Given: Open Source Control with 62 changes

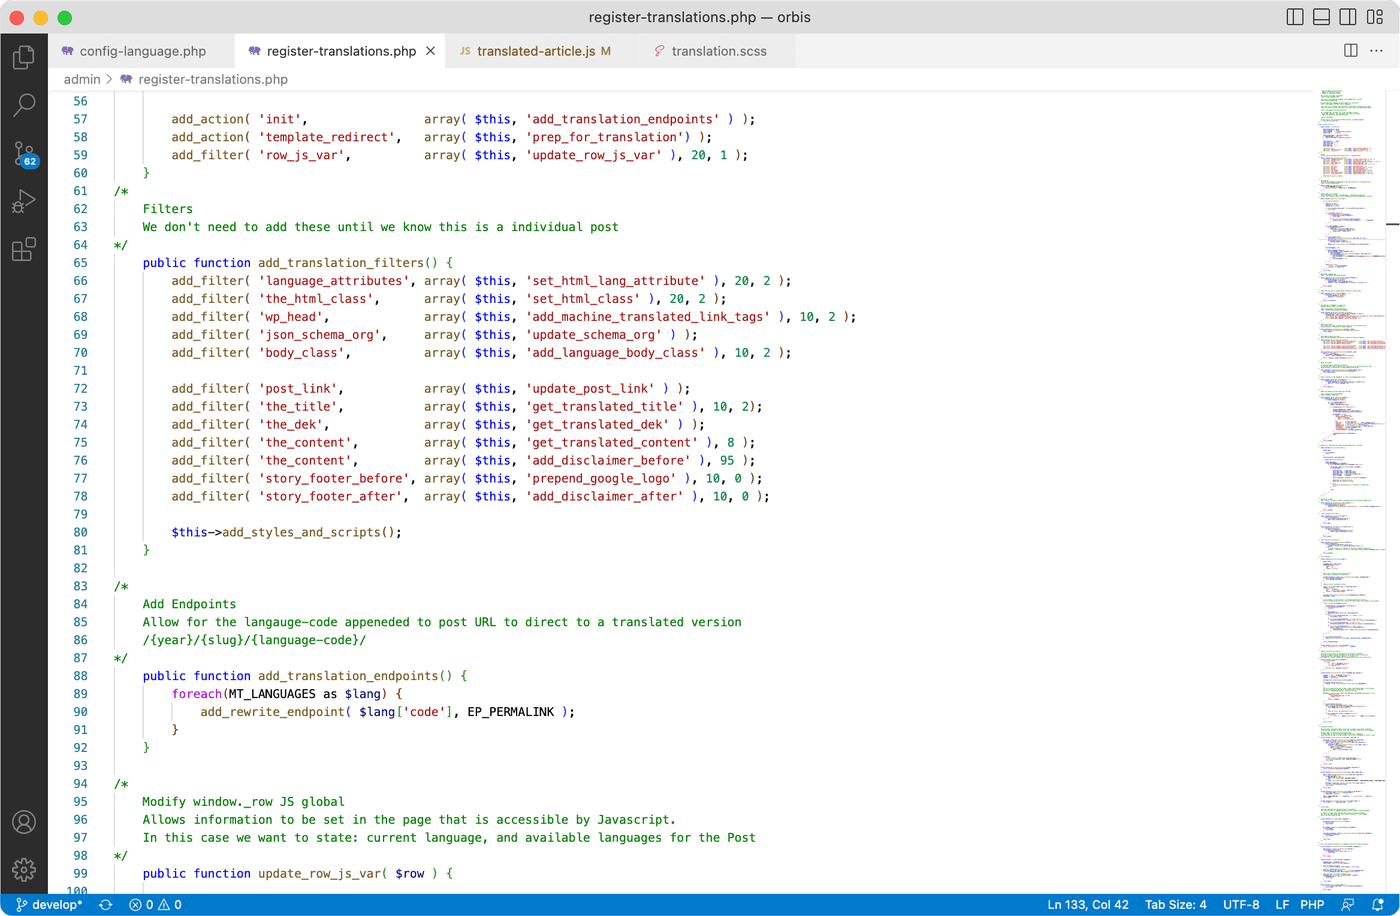Looking at the screenshot, I should [24, 153].
